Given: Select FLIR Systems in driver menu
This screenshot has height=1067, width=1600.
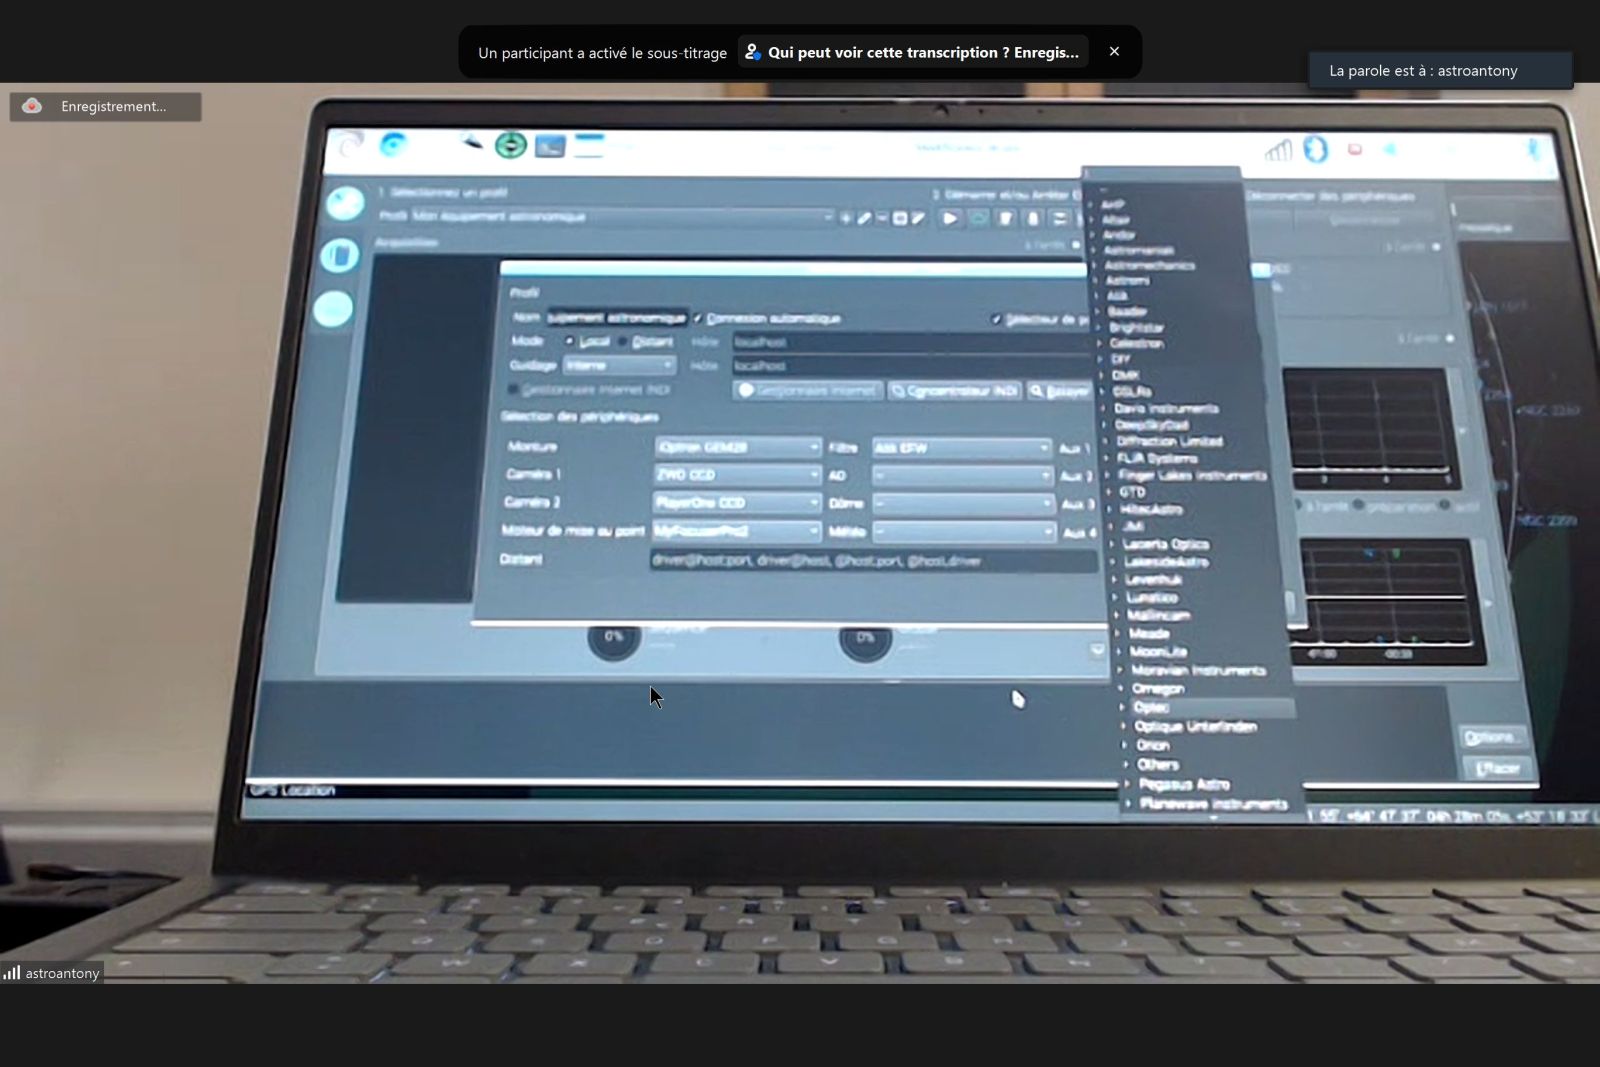Looking at the screenshot, I should click(1157, 458).
